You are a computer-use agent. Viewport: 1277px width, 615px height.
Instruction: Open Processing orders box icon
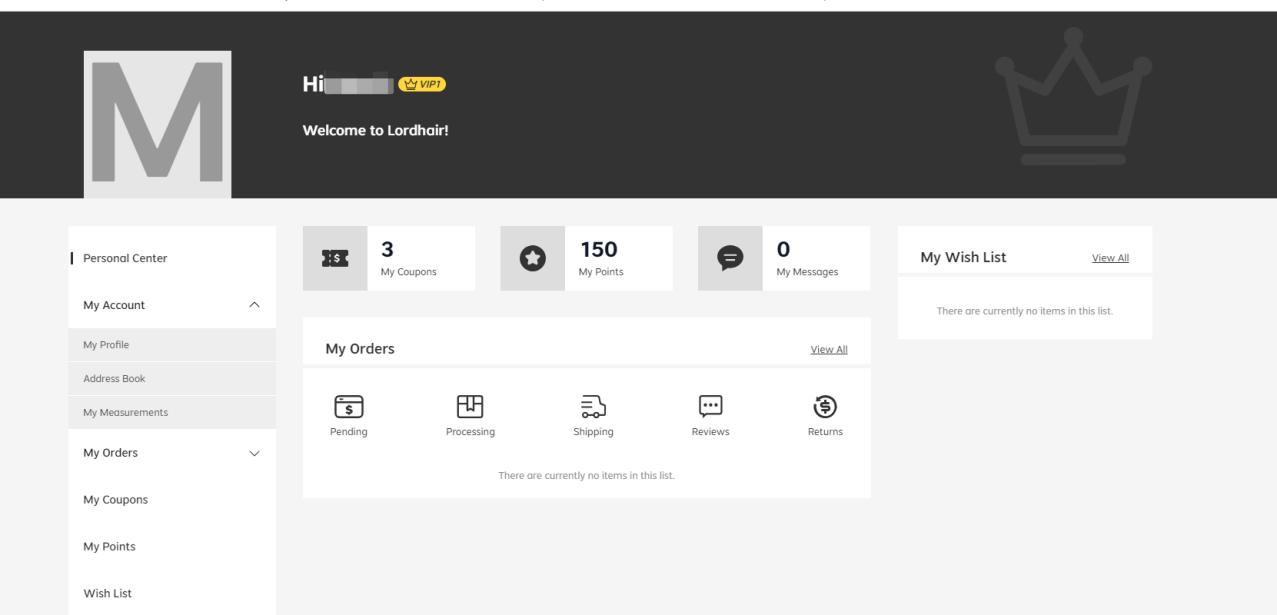pyautogui.click(x=470, y=407)
